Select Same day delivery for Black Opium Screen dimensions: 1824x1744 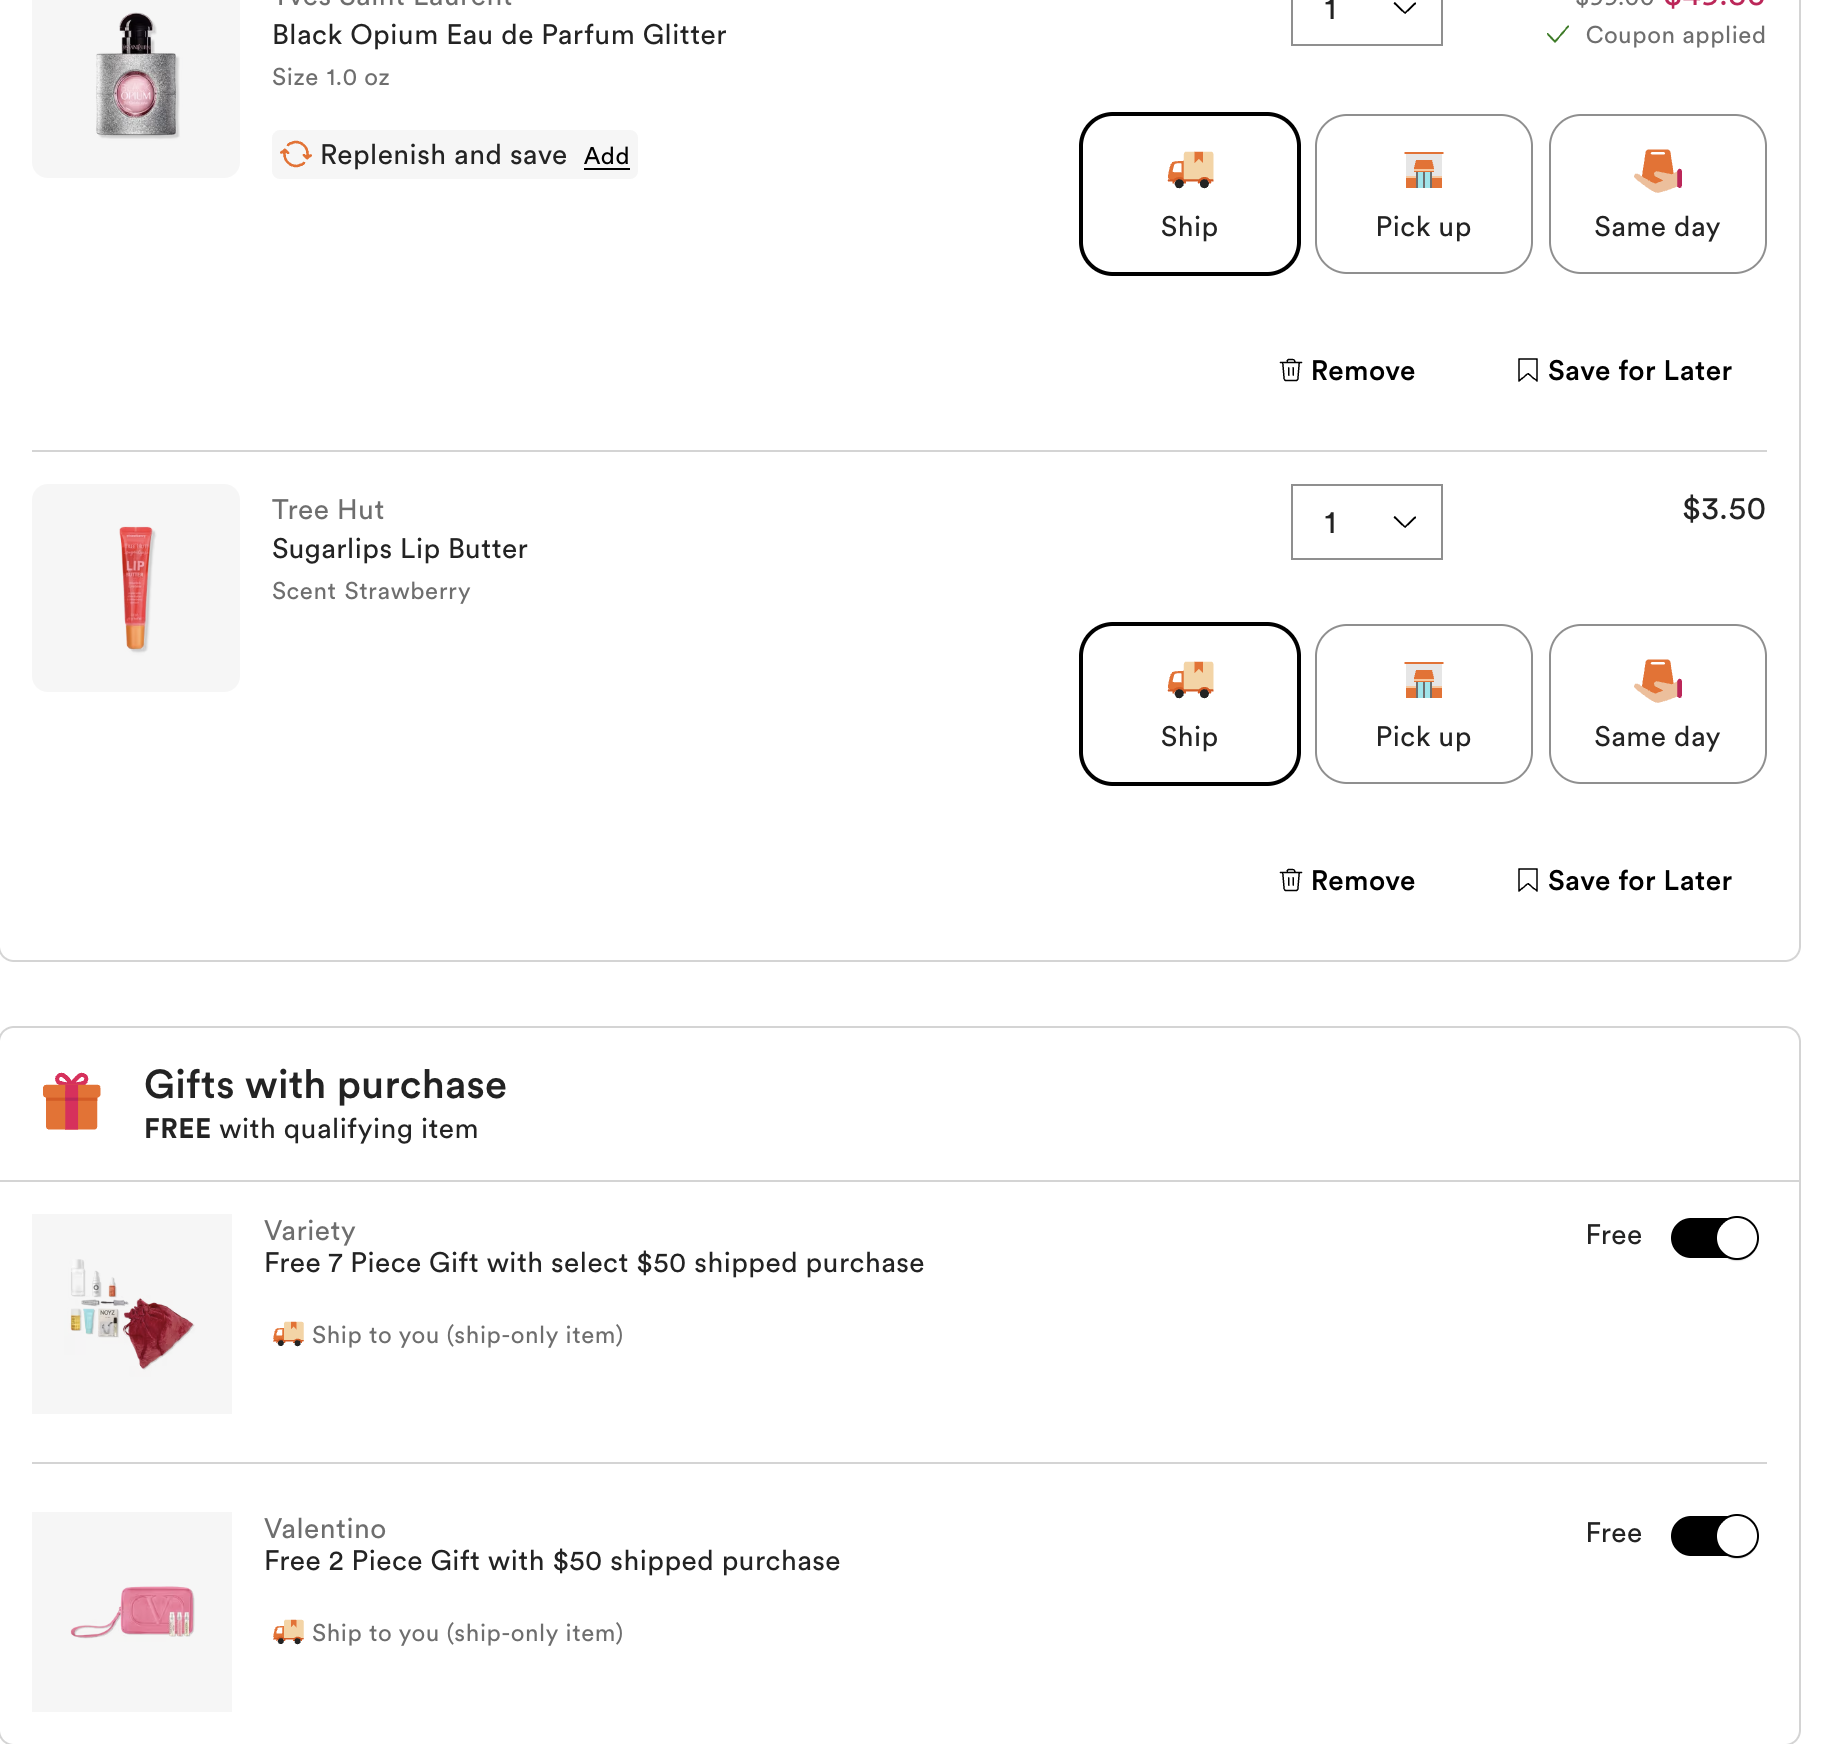[1657, 193]
